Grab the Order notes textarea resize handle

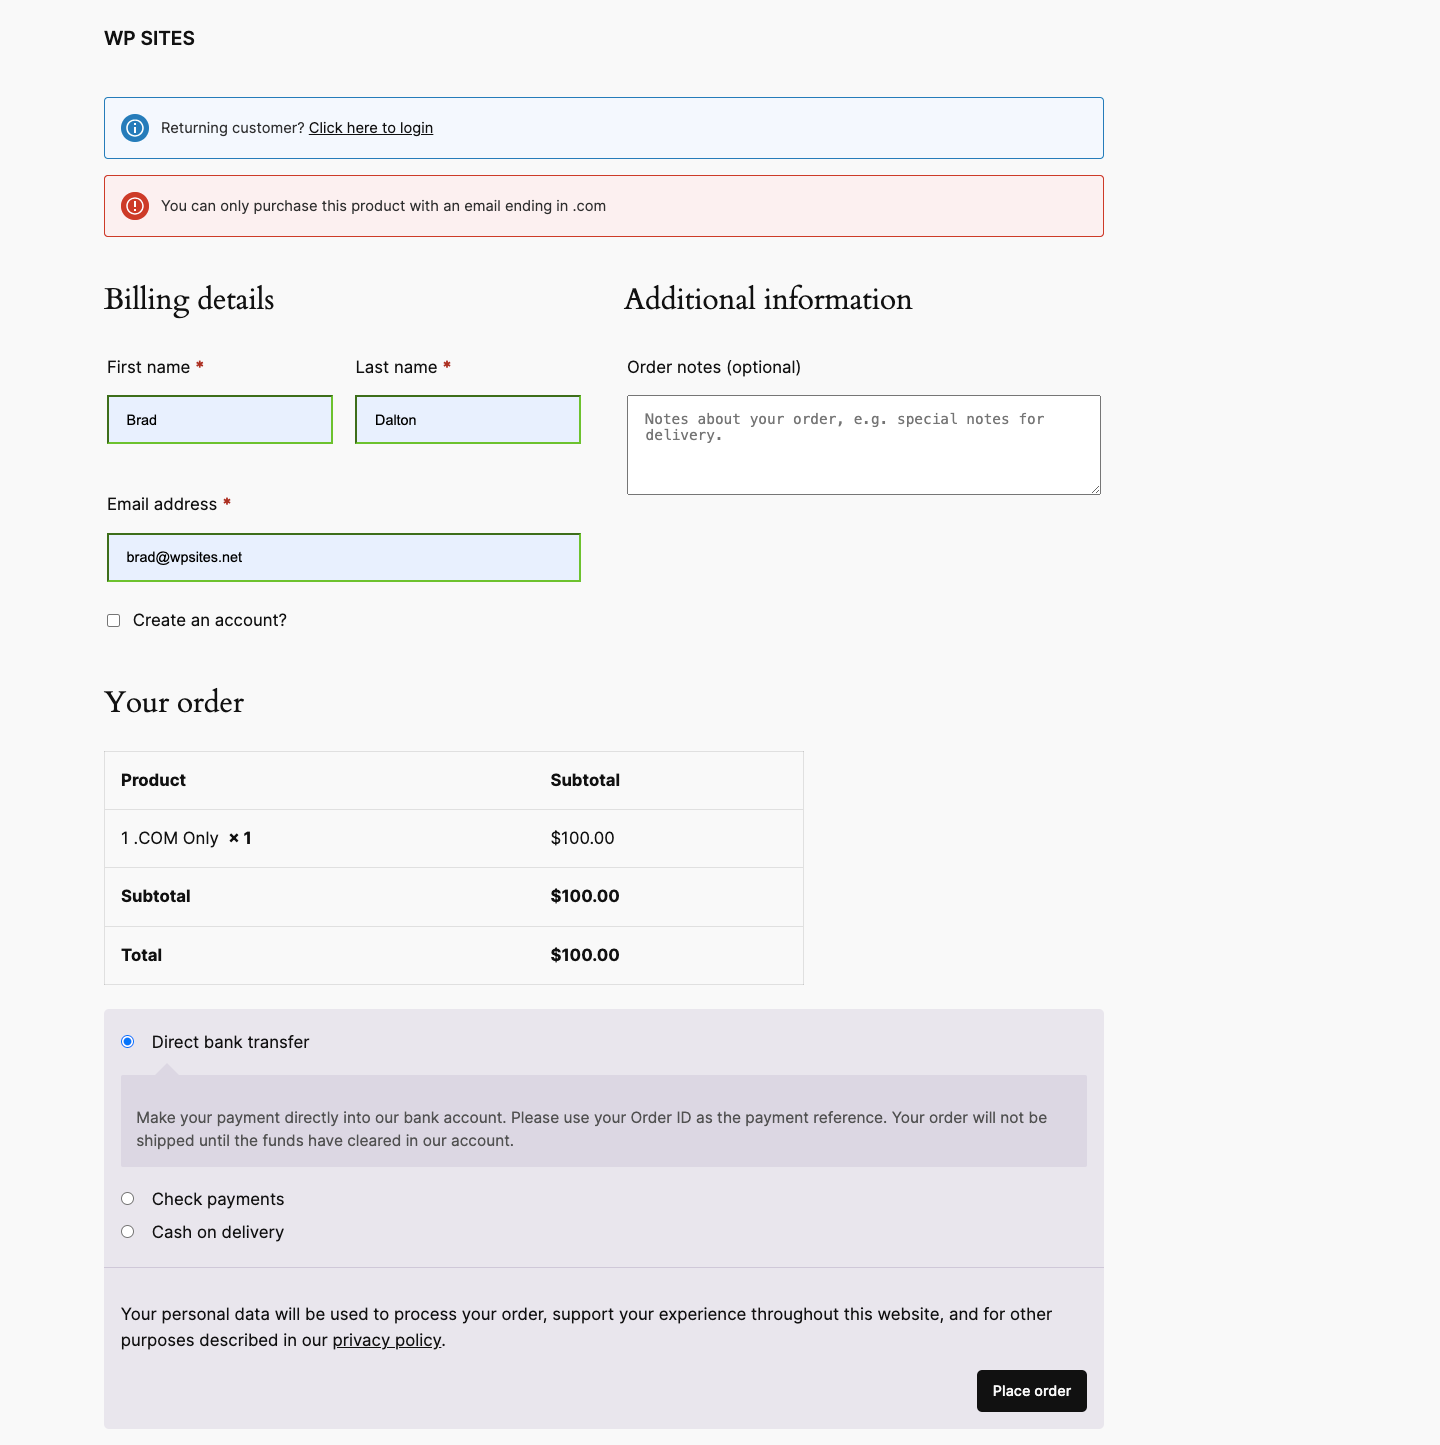click(1095, 489)
